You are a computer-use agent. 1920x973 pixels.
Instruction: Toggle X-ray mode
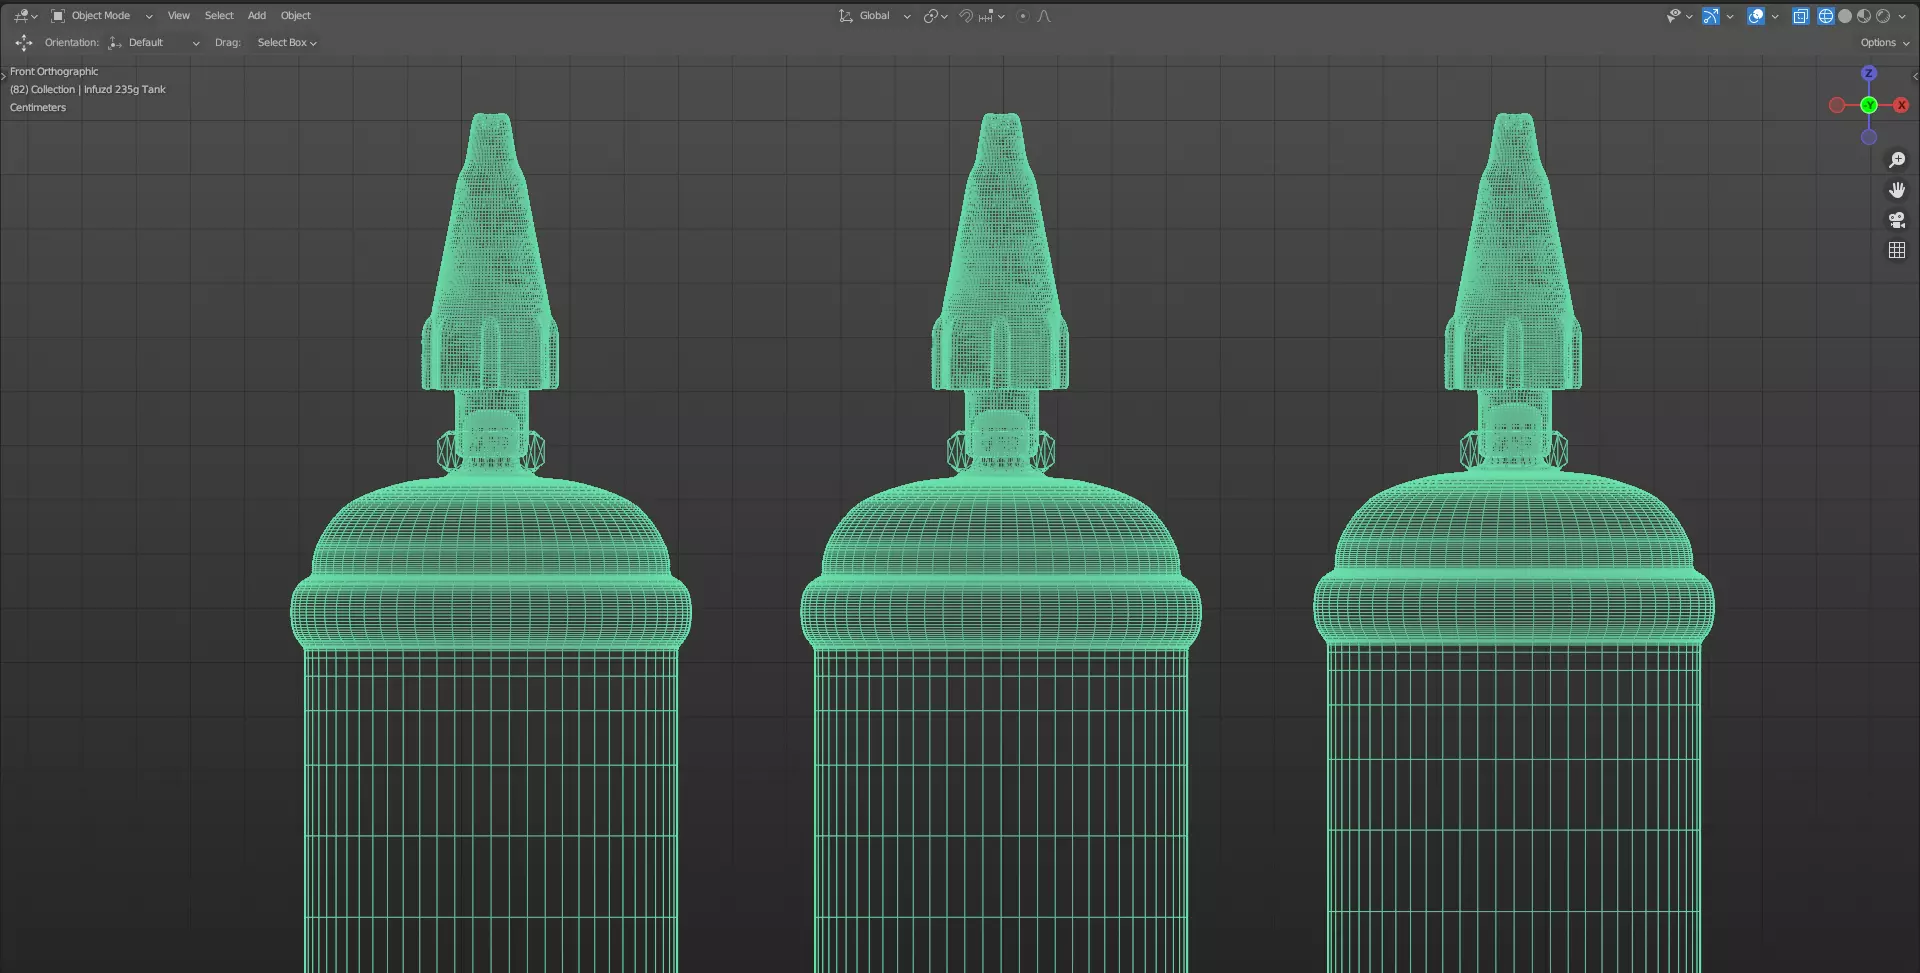point(1801,16)
